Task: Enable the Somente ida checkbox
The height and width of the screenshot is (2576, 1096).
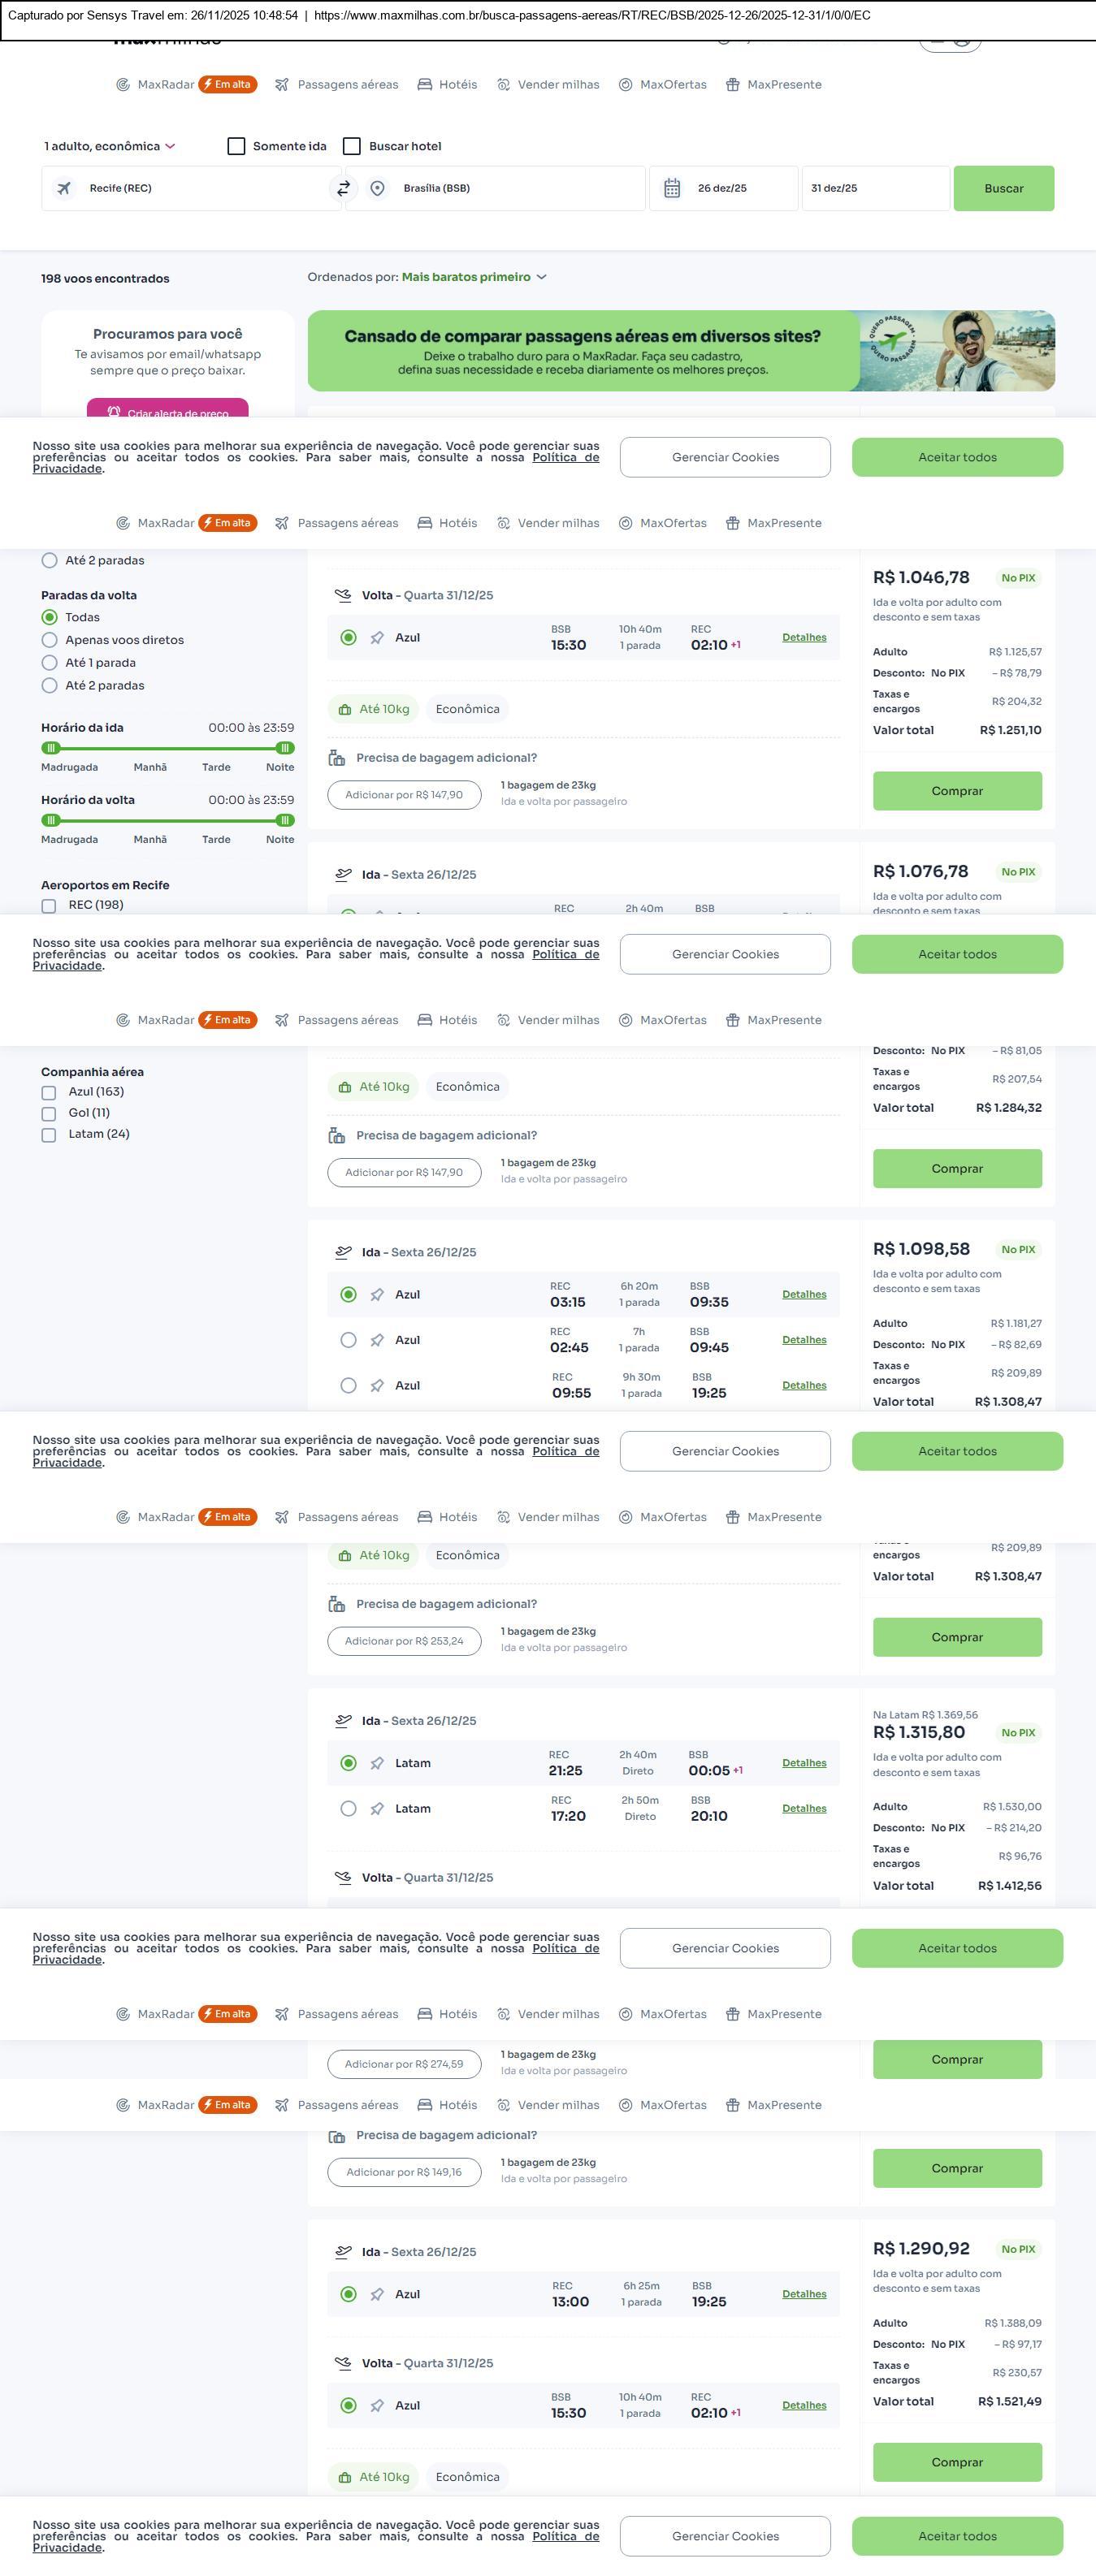Action: (x=236, y=146)
